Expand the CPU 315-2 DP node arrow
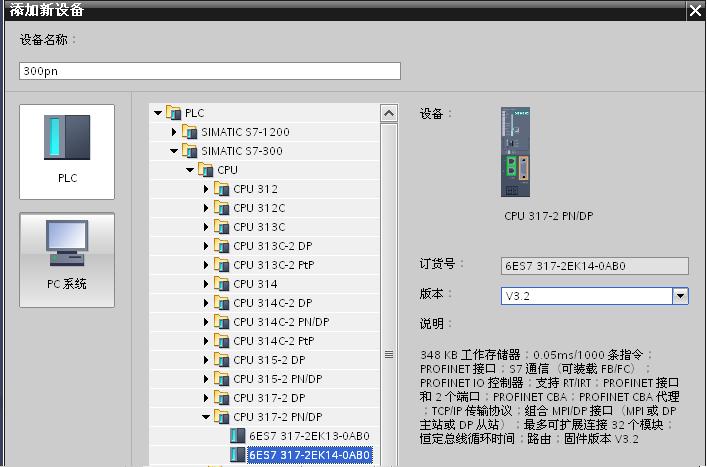The image size is (707, 467). [206, 360]
